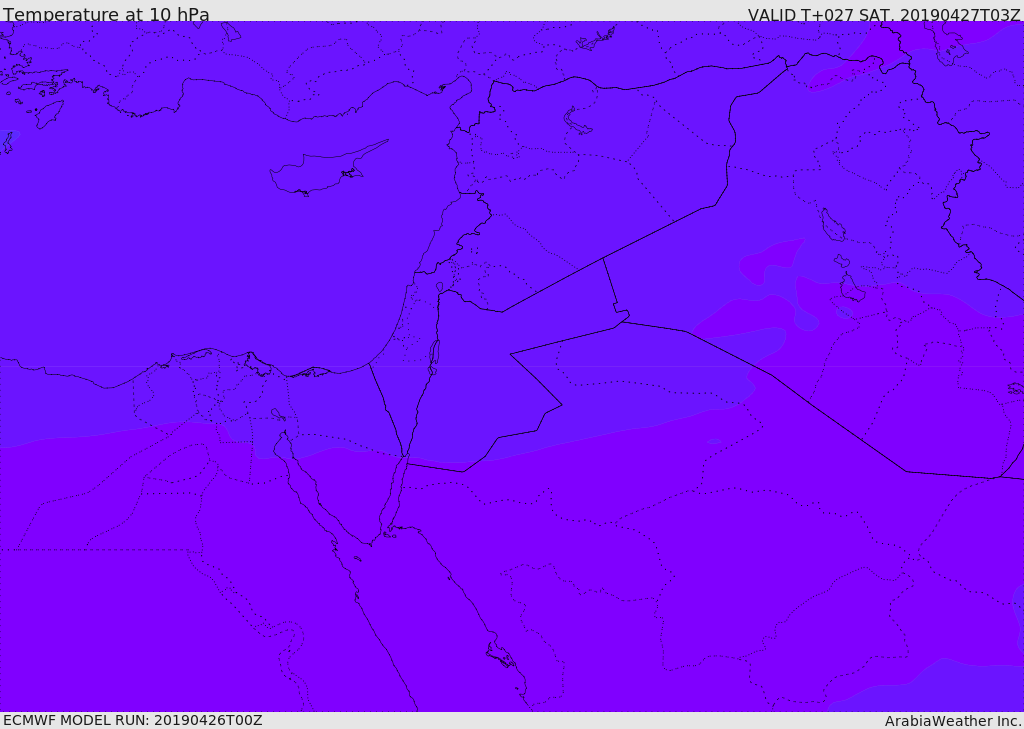Click the 'Temperature at 10 hPa' title text
The image size is (1024, 729).
tap(106, 14)
